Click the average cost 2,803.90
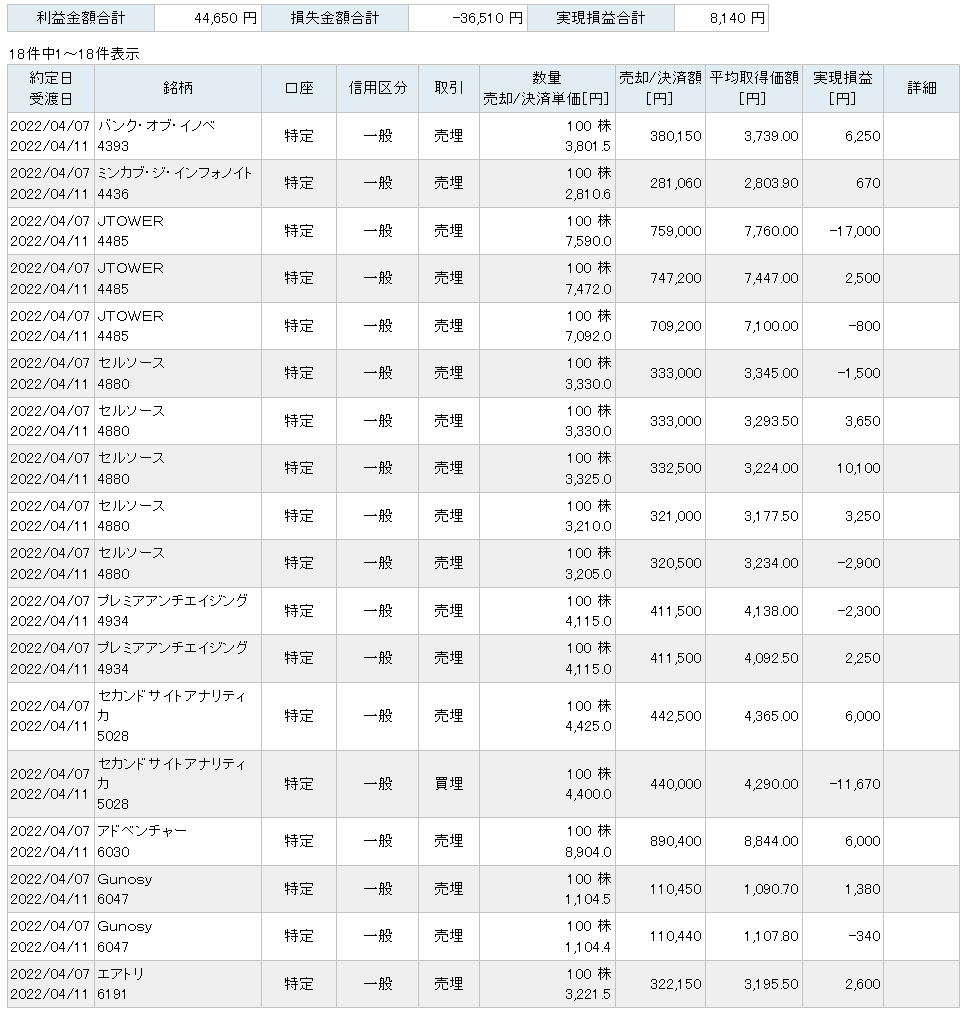Viewport: 967px width, 1015px height. (771, 183)
